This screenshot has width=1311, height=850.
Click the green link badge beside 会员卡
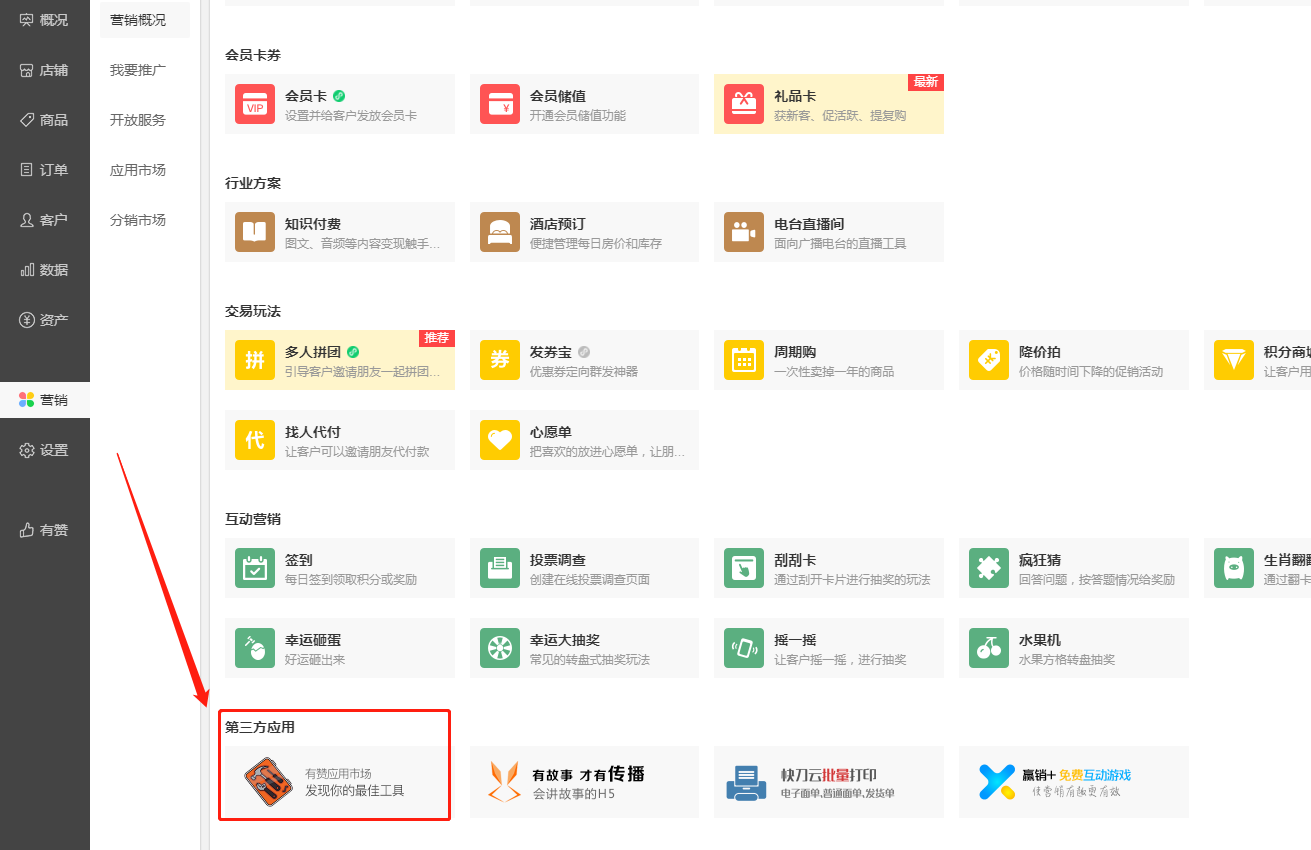tap(339, 96)
